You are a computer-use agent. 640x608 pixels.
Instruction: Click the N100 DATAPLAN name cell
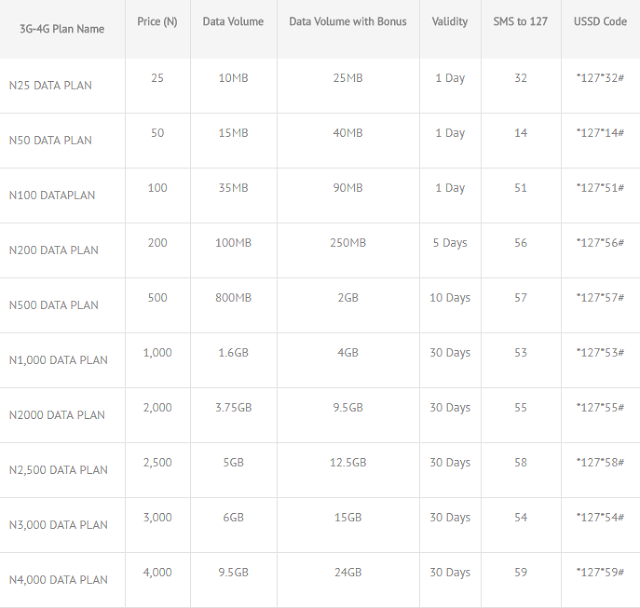[x=52, y=195]
